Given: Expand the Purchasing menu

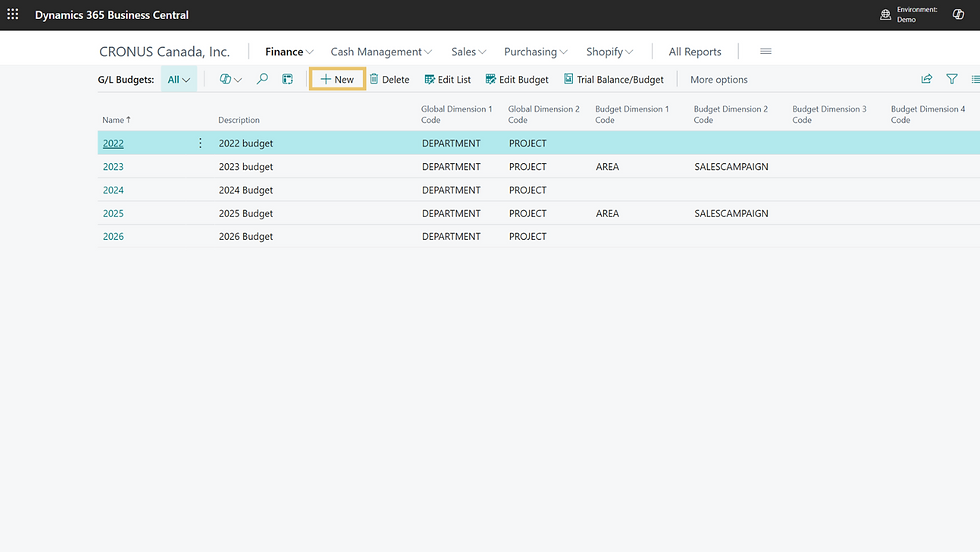Looking at the screenshot, I should coord(536,51).
